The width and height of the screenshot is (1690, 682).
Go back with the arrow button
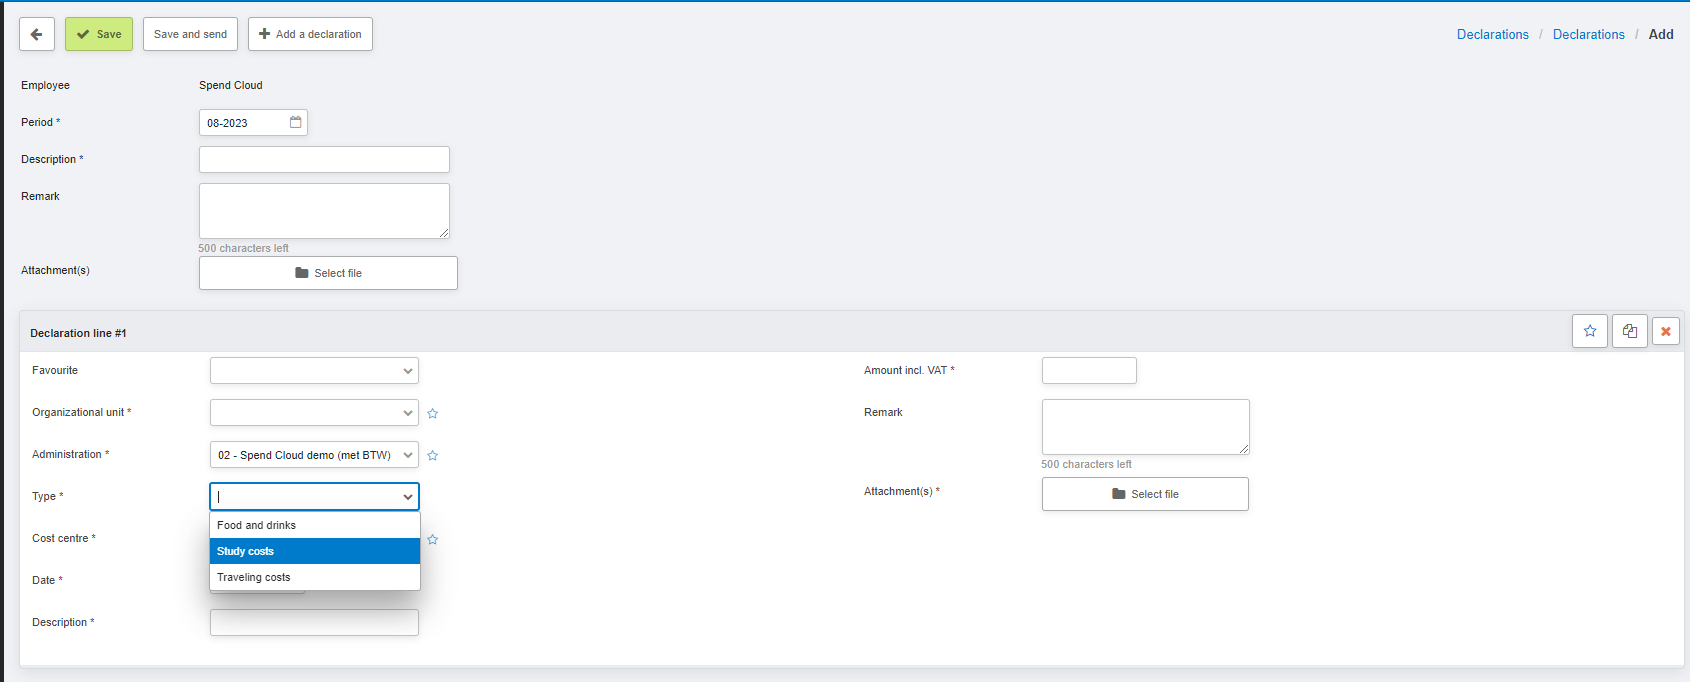[x=37, y=34]
